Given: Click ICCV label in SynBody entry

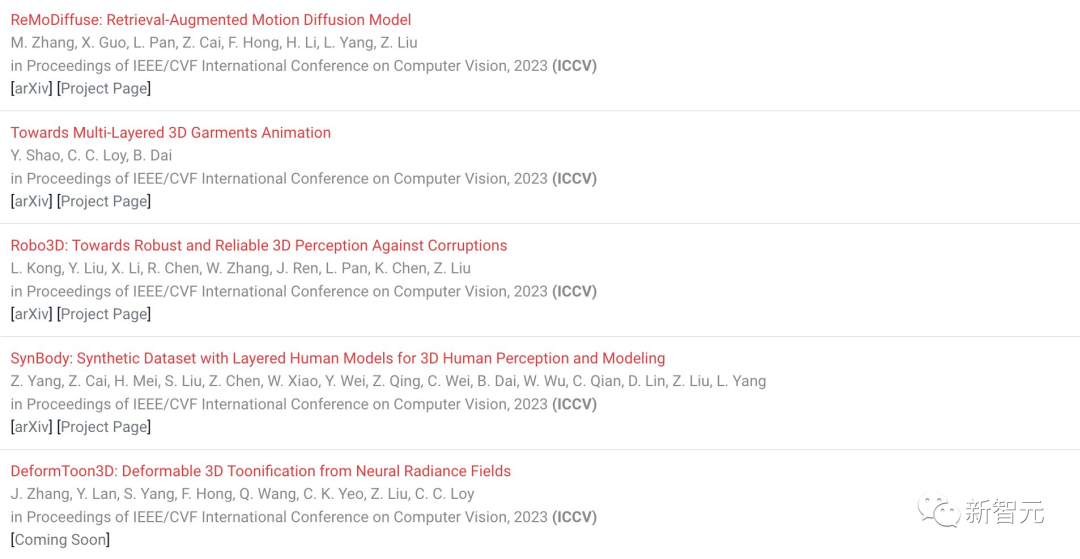Looking at the screenshot, I should click(574, 404).
